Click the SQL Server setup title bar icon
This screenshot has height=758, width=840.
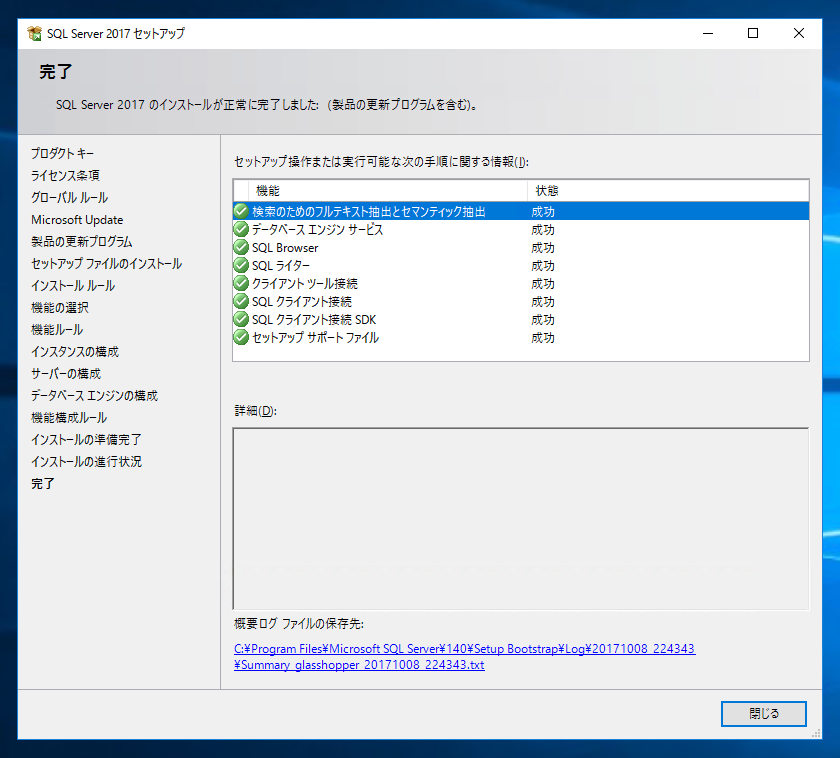[35, 34]
